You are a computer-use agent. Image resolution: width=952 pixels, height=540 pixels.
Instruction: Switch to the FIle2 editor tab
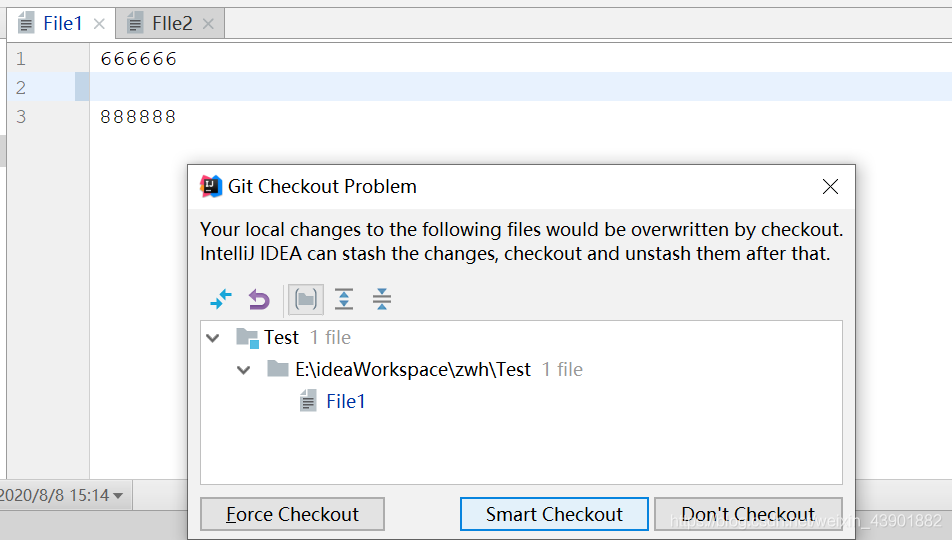pyautogui.click(x=172, y=24)
